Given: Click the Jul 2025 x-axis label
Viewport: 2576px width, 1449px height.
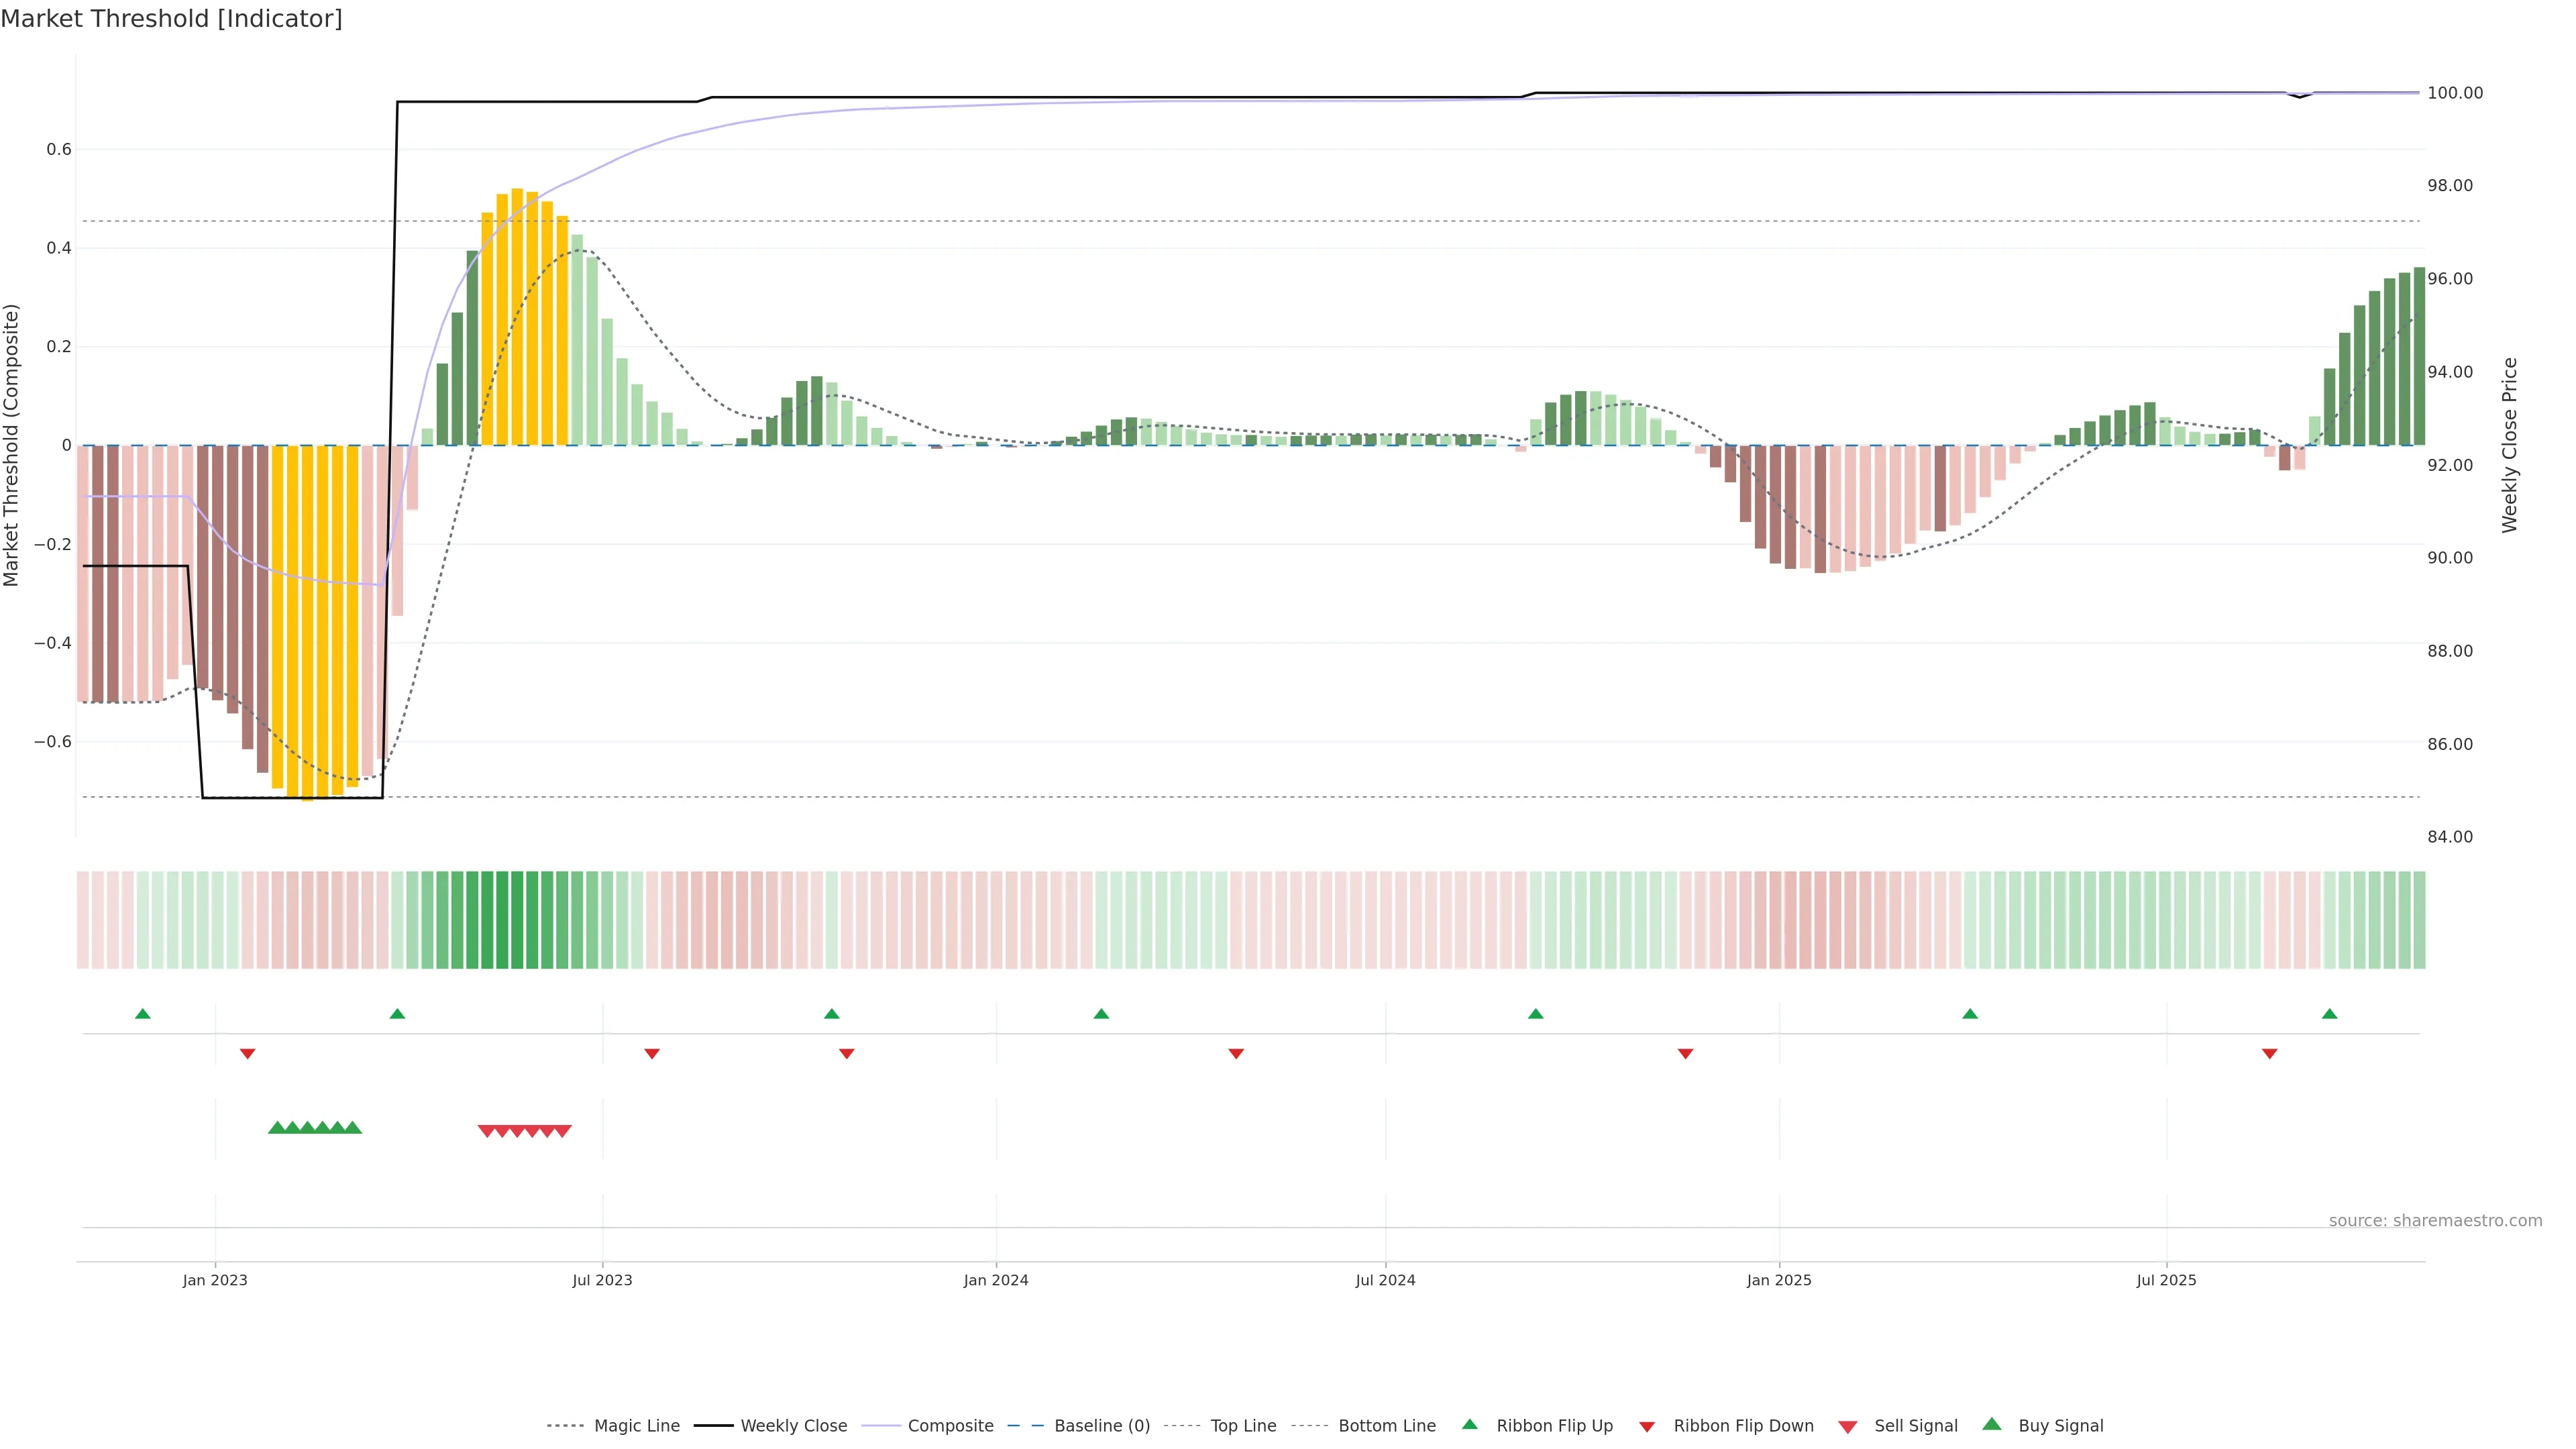Looking at the screenshot, I should coord(2166,1280).
